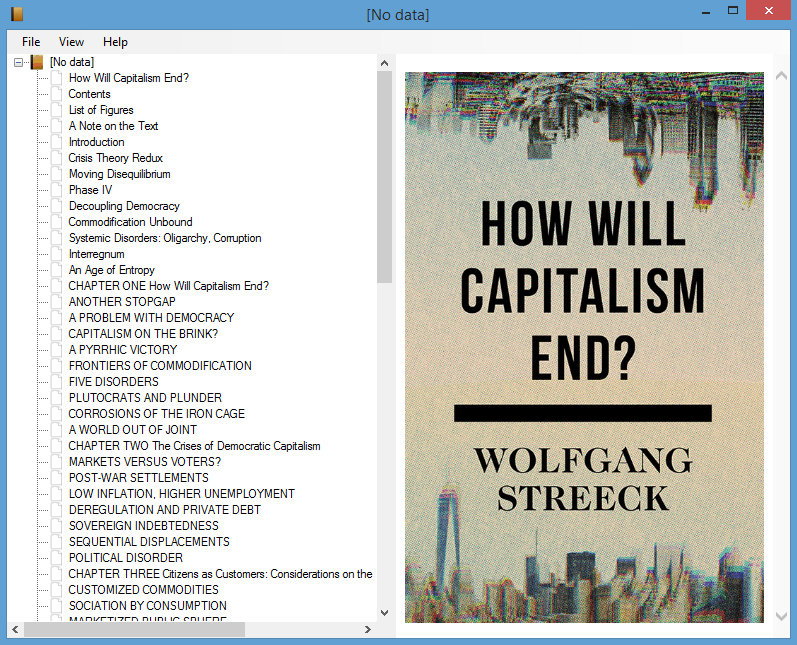Click the page icon beside List of Figures
The width and height of the screenshot is (797, 645).
56,110
